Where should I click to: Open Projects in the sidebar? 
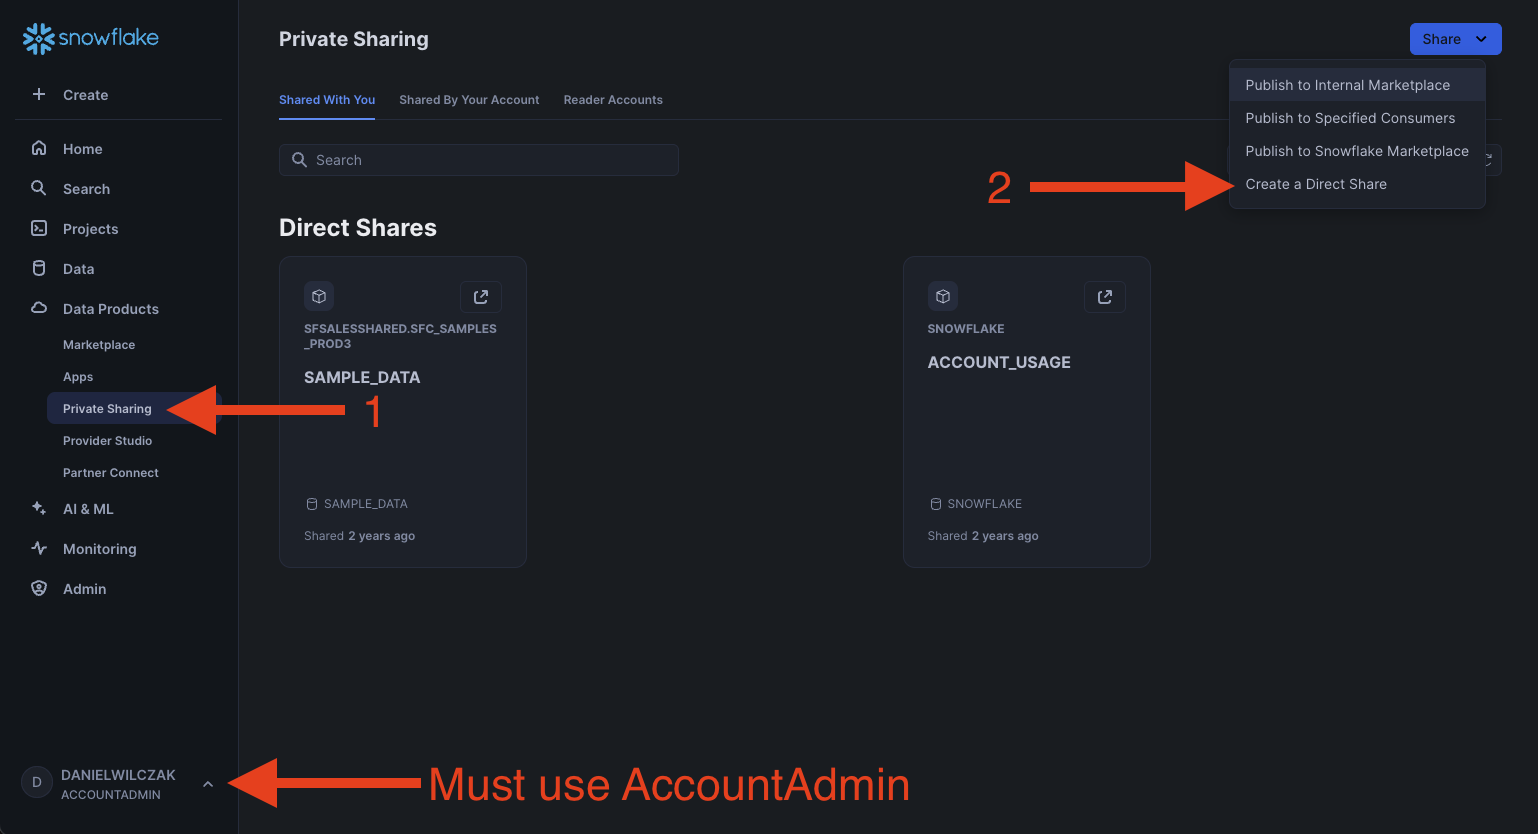click(90, 229)
